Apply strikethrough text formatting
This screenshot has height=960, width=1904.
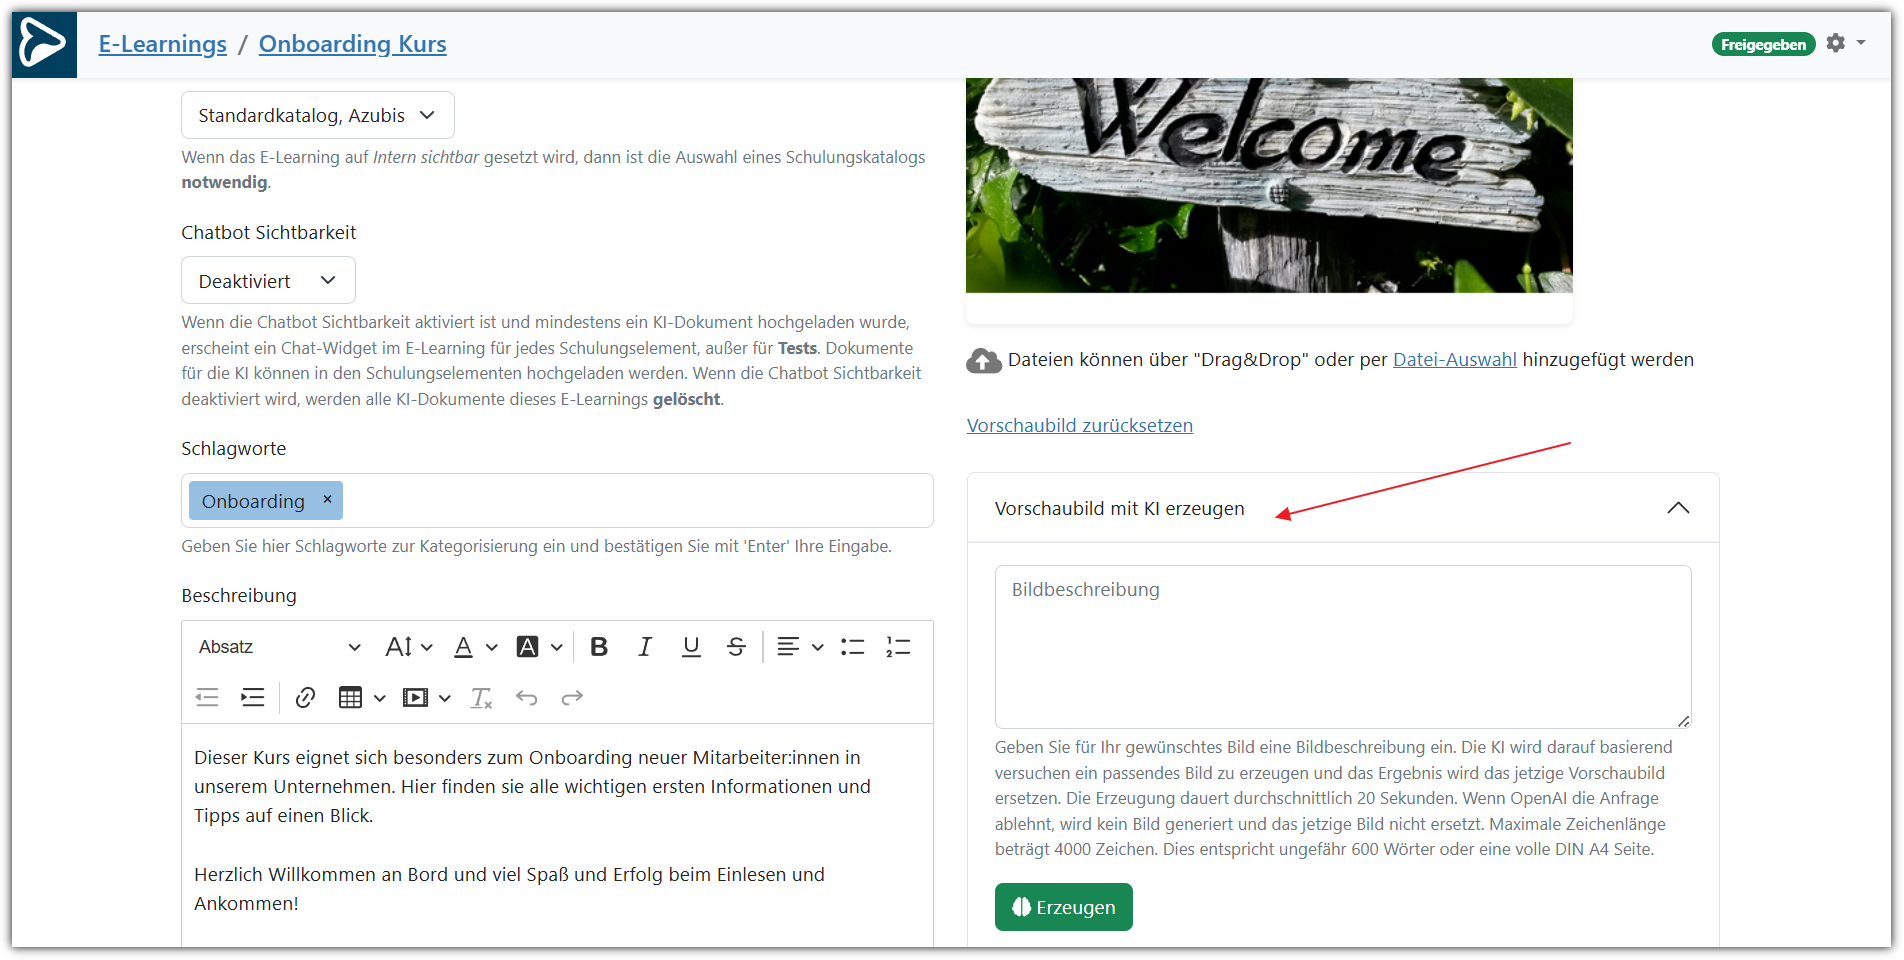coord(736,647)
